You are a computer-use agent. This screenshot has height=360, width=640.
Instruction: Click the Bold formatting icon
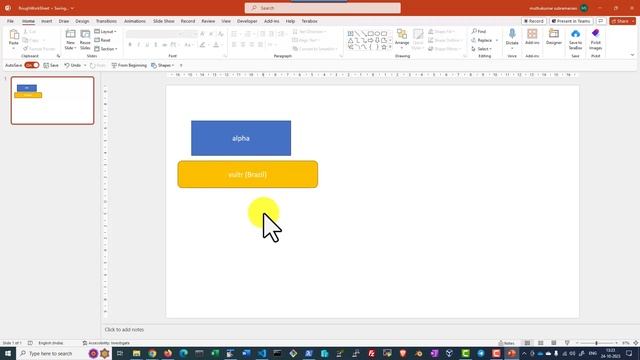click(x=130, y=45)
